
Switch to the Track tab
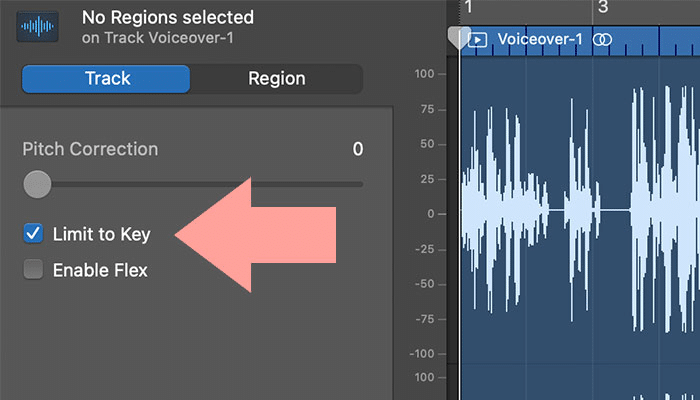(x=106, y=79)
